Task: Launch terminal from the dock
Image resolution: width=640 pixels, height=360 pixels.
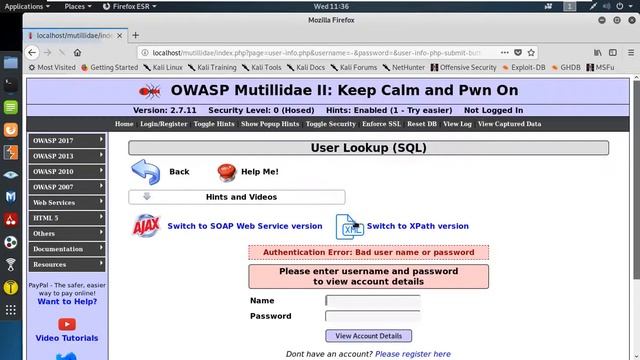Action: point(11,85)
